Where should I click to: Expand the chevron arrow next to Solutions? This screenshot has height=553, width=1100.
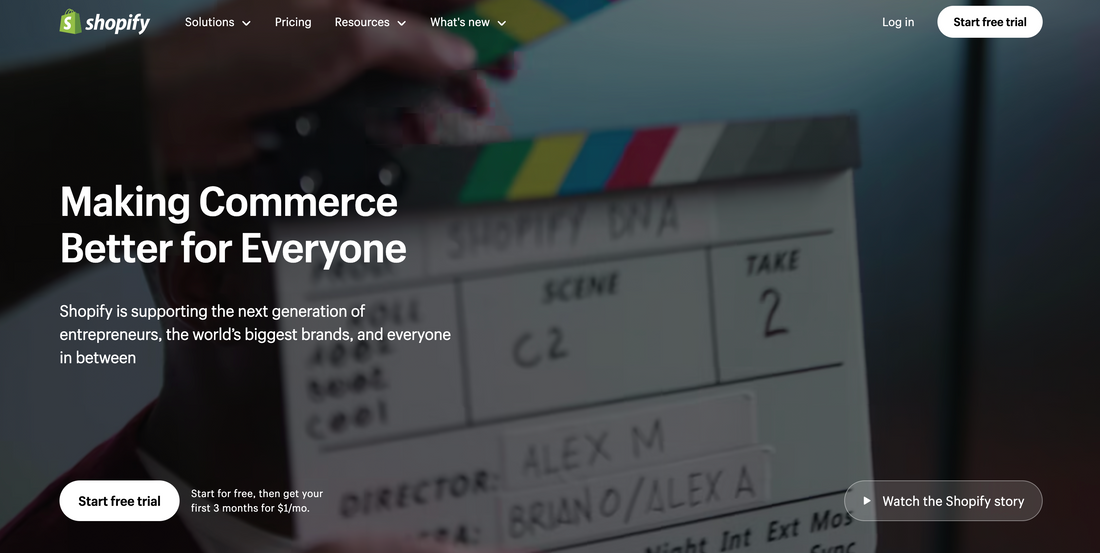point(246,23)
